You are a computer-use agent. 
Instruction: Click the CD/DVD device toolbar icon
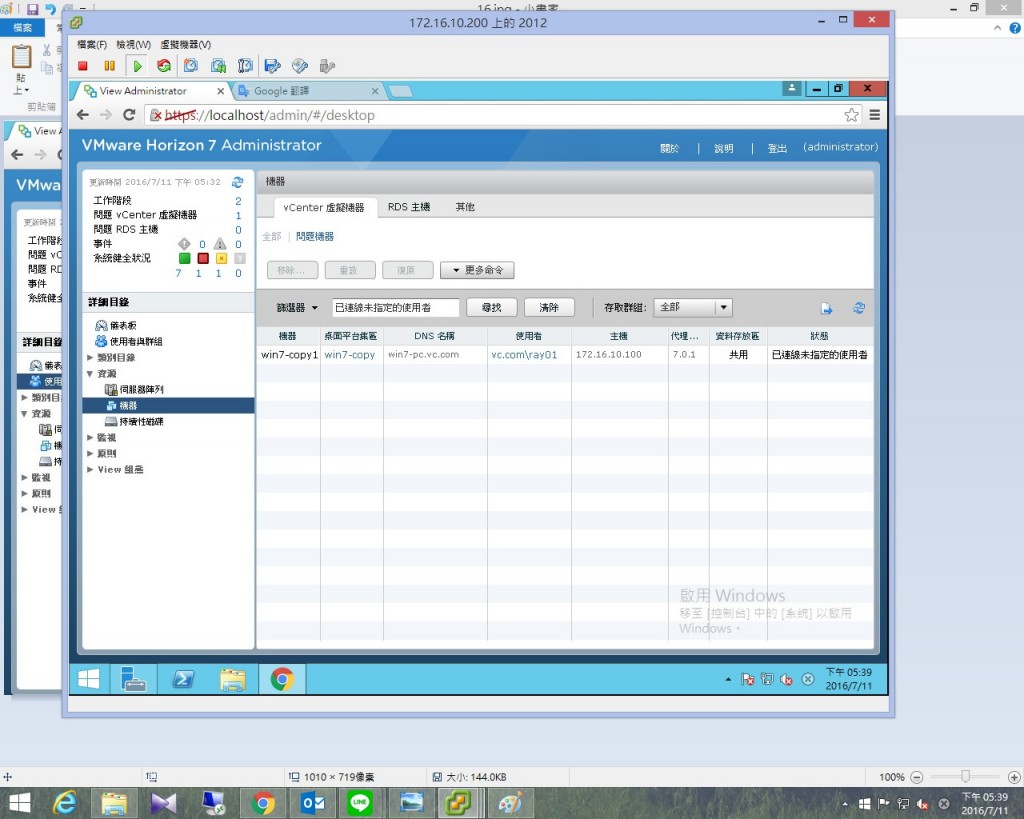(300, 66)
